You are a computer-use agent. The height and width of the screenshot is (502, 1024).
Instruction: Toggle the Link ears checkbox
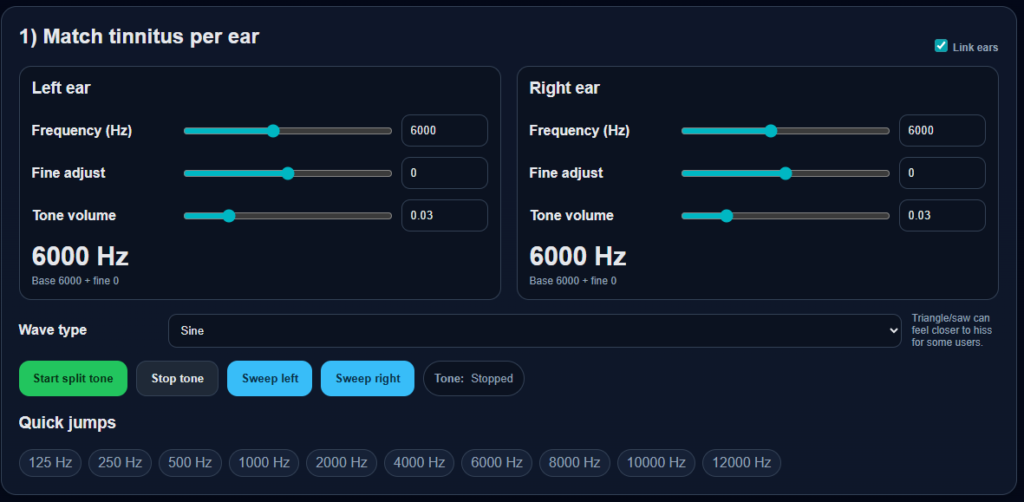940,46
